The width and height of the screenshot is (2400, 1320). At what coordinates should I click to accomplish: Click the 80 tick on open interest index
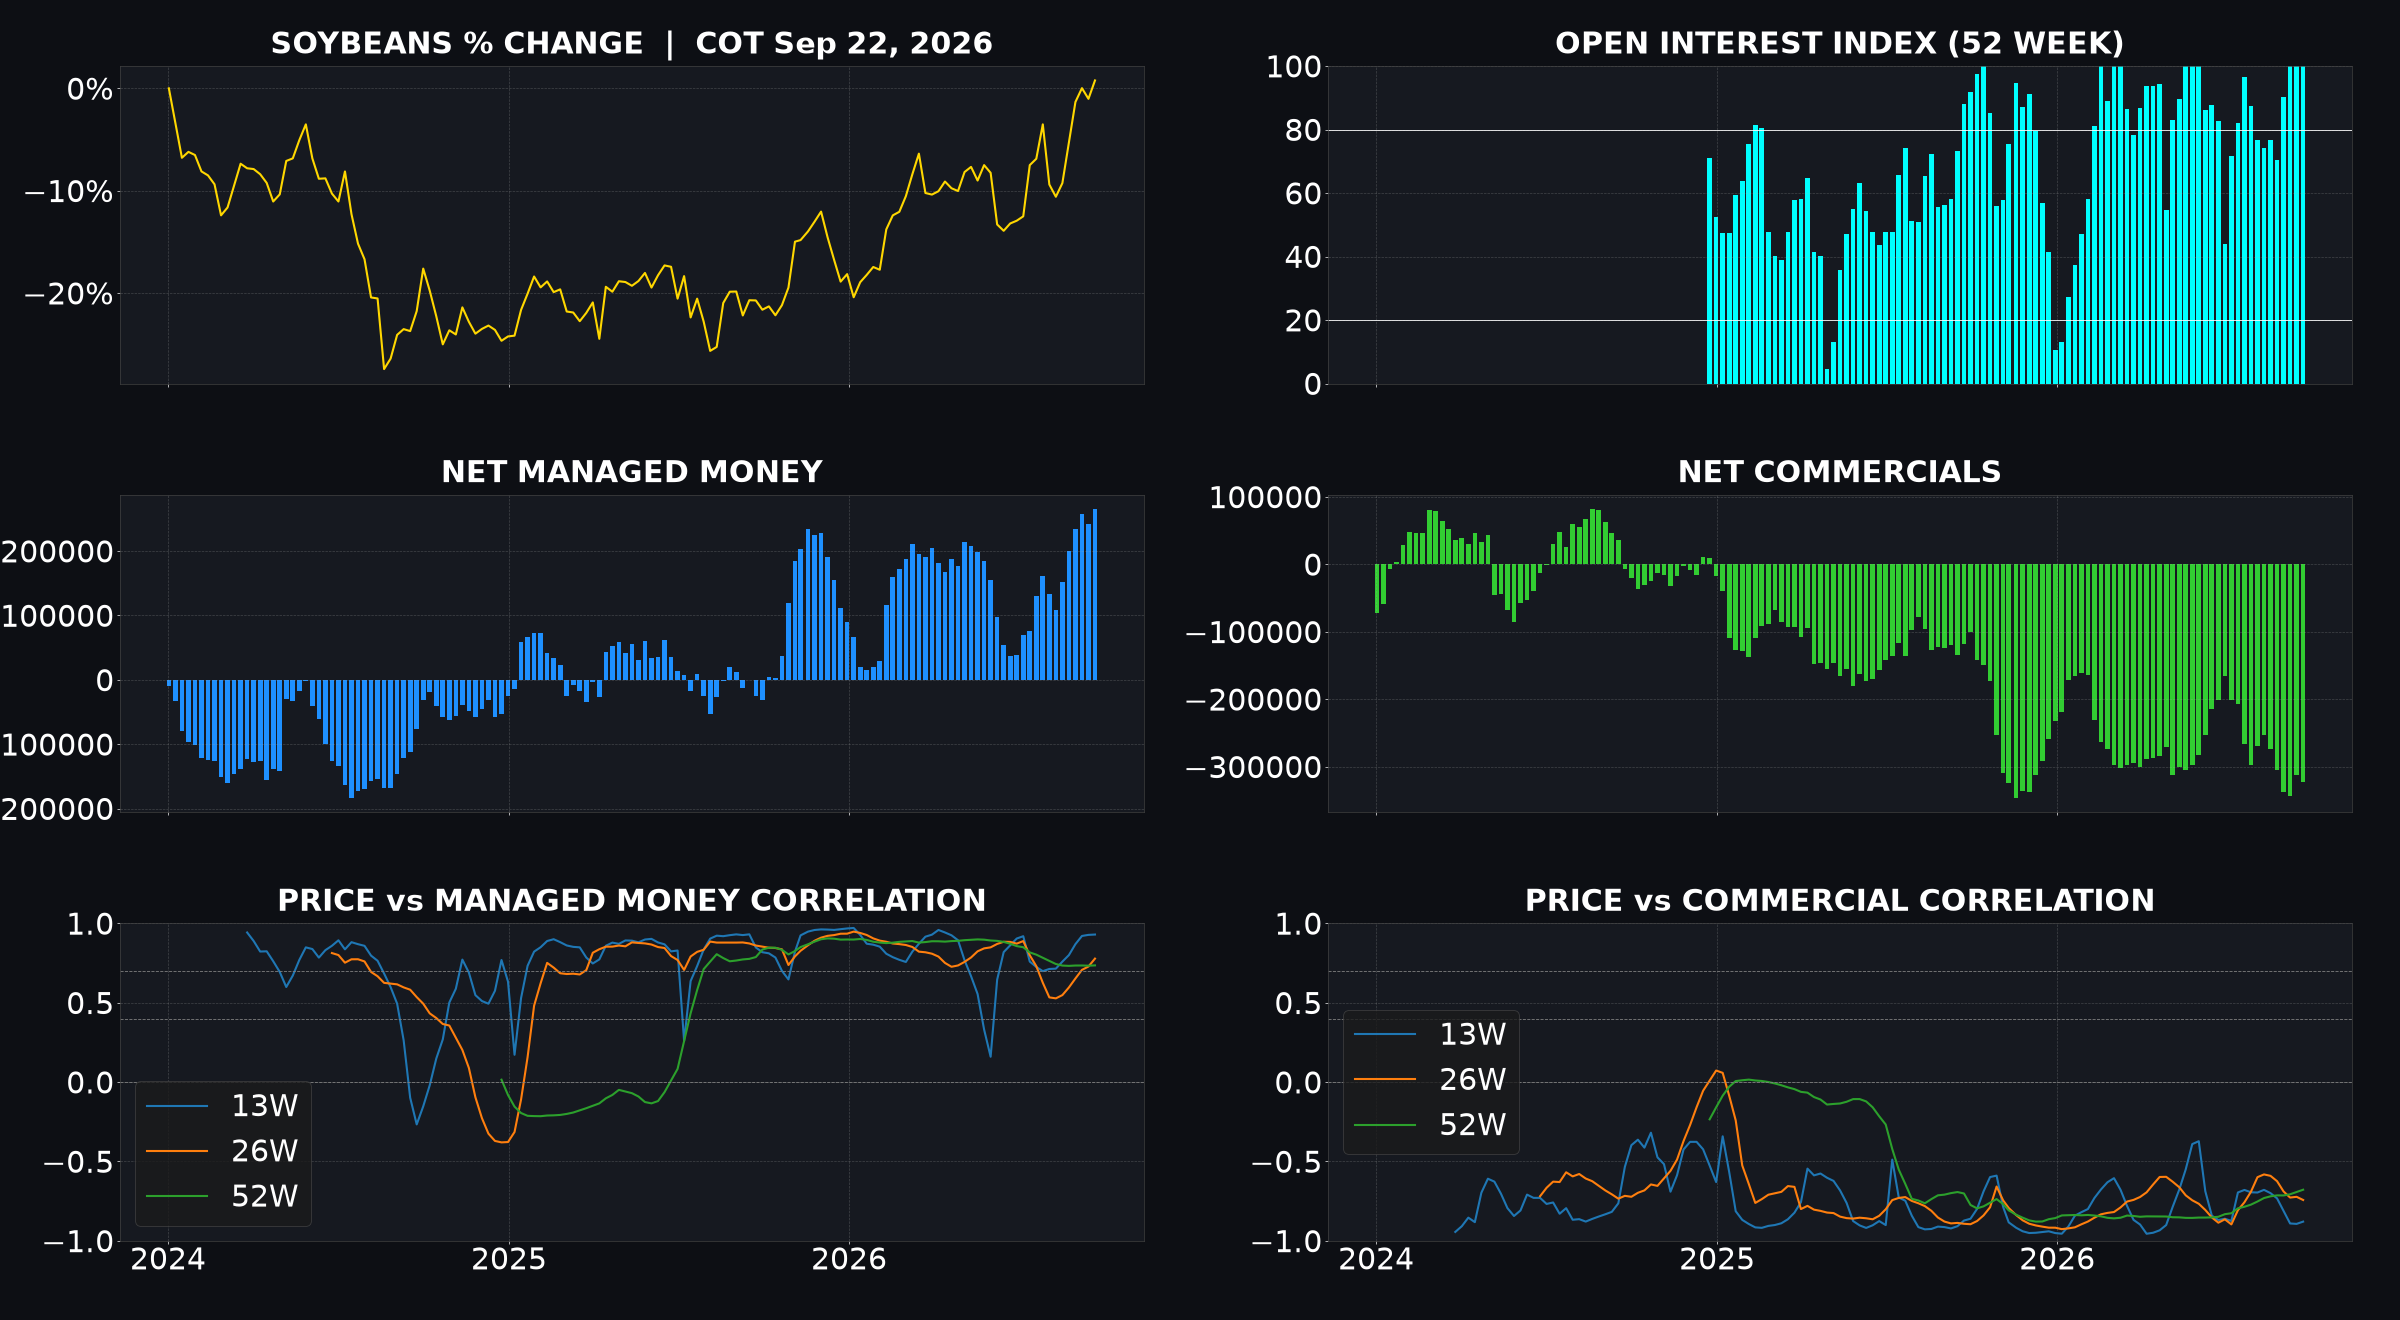pyautogui.click(x=1303, y=130)
